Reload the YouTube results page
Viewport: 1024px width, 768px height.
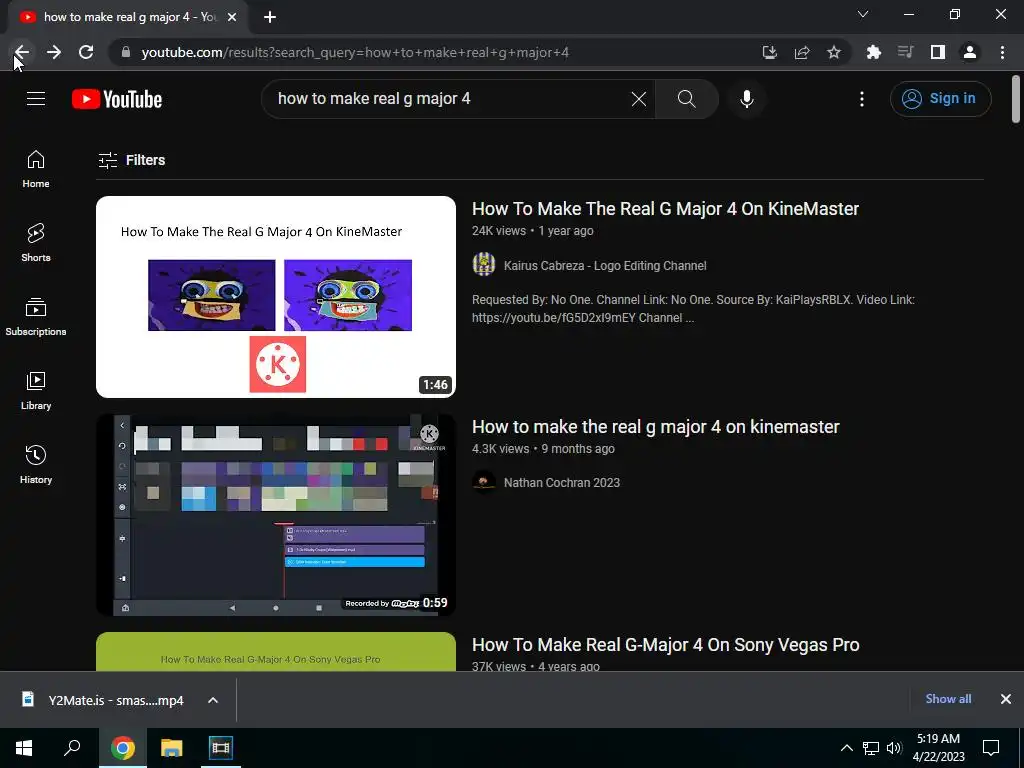[x=86, y=52]
